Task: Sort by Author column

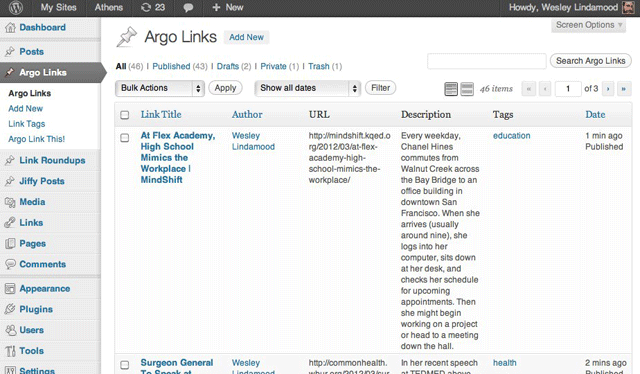Action: 247,115
